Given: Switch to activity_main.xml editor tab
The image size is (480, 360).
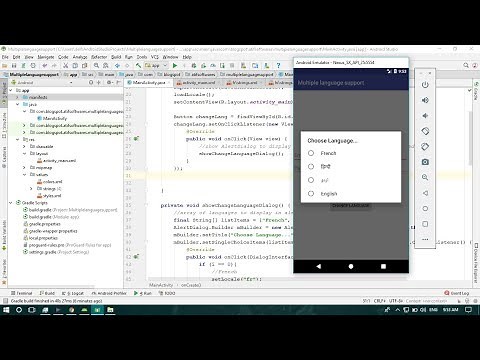Looking at the screenshot, I should tap(199, 82).
